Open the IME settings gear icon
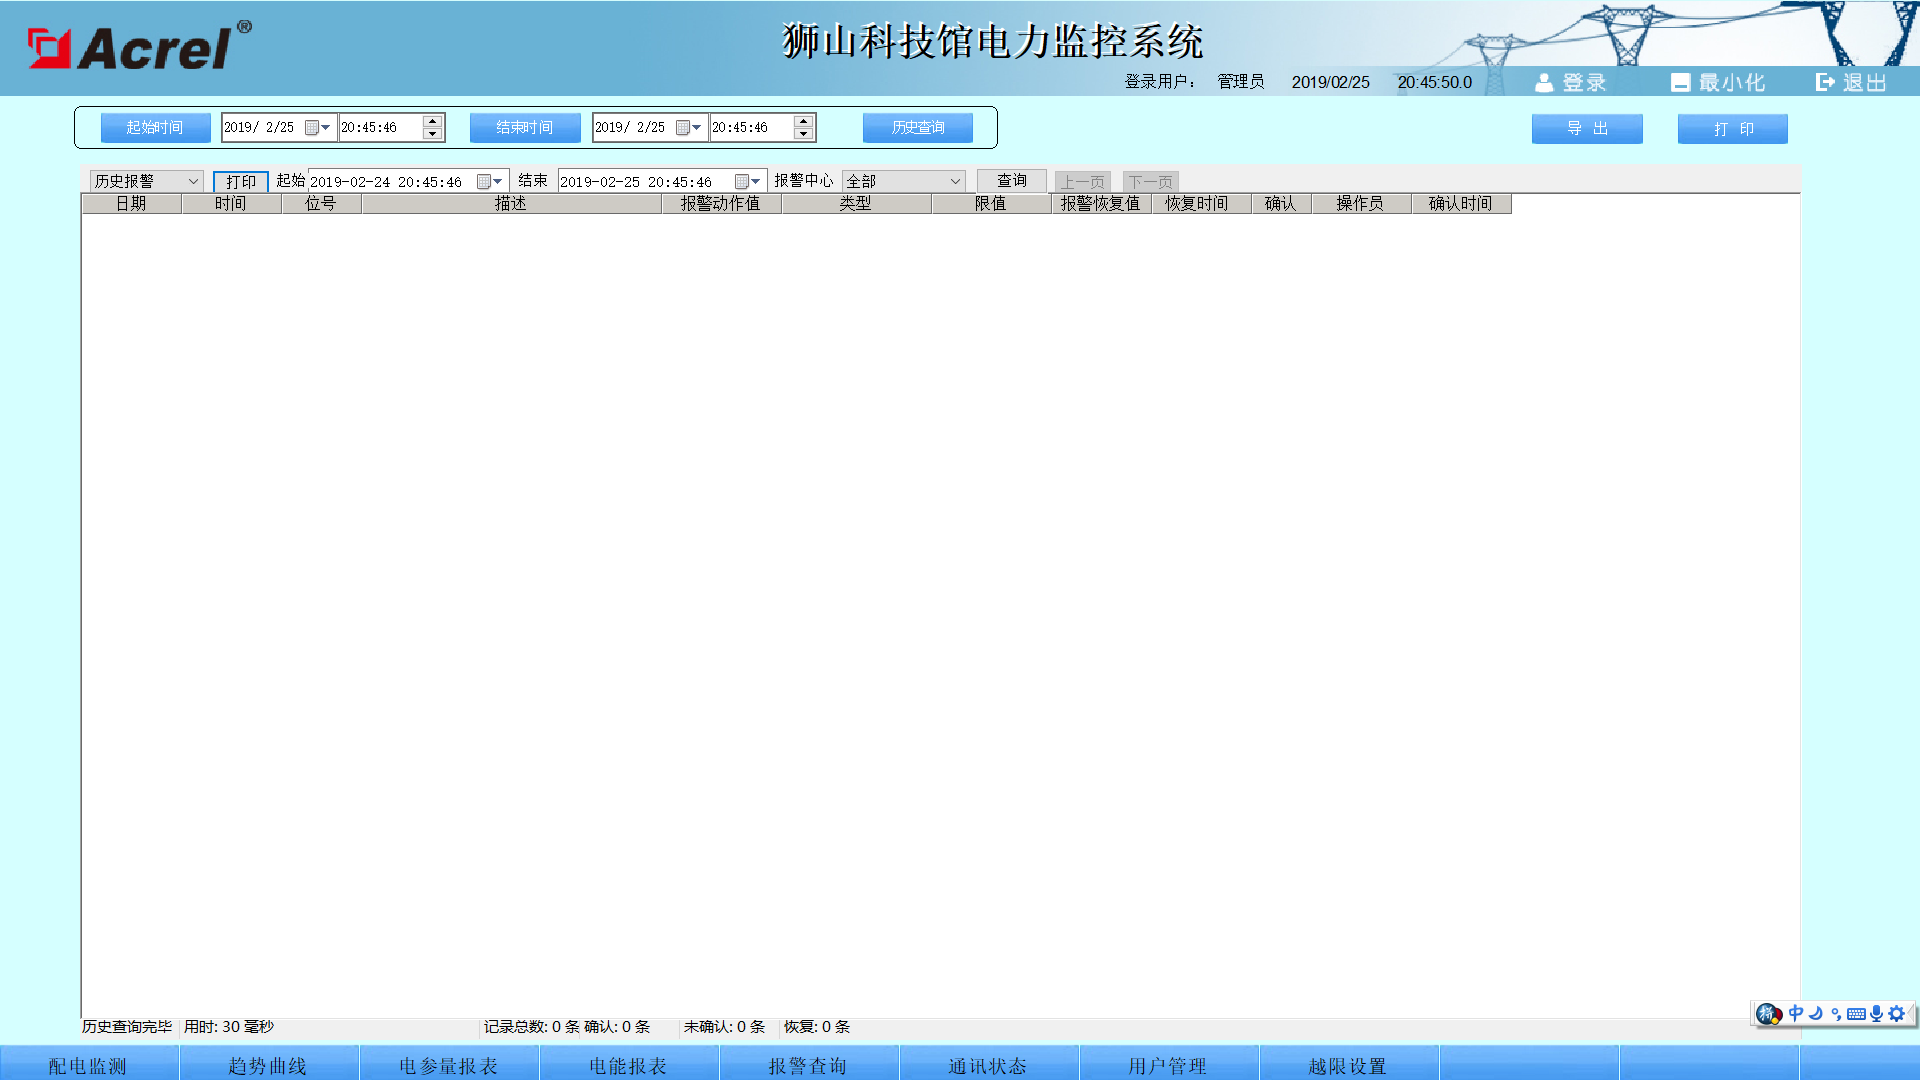Viewport: 1920px width, 1080px height. (1896, 1014)
